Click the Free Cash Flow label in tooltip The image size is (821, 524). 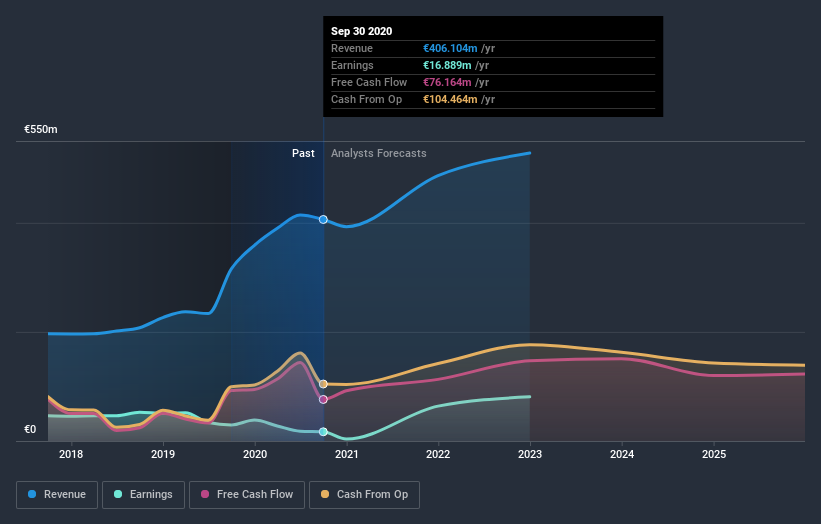coord(369,83)
